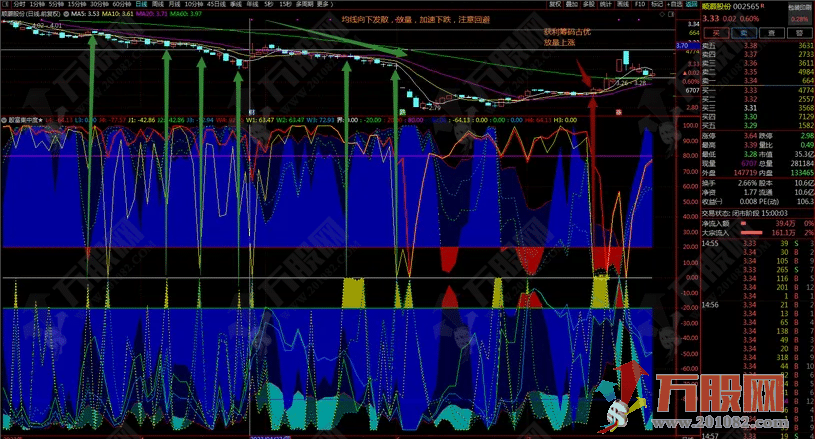The height and width of the screenshot is (439, 815).
Task: Click the 卖 sell button
Action: [x=744, y=33]
